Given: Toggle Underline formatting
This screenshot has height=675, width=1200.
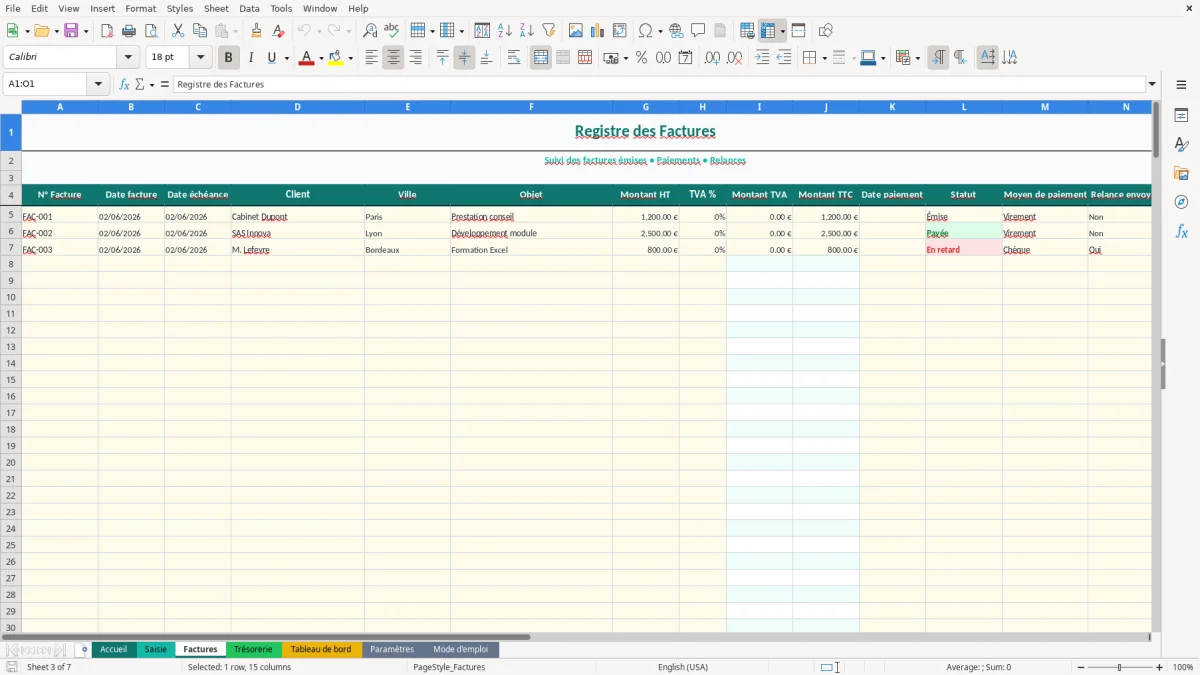Looking at the screenshot, I should [271, 58].
